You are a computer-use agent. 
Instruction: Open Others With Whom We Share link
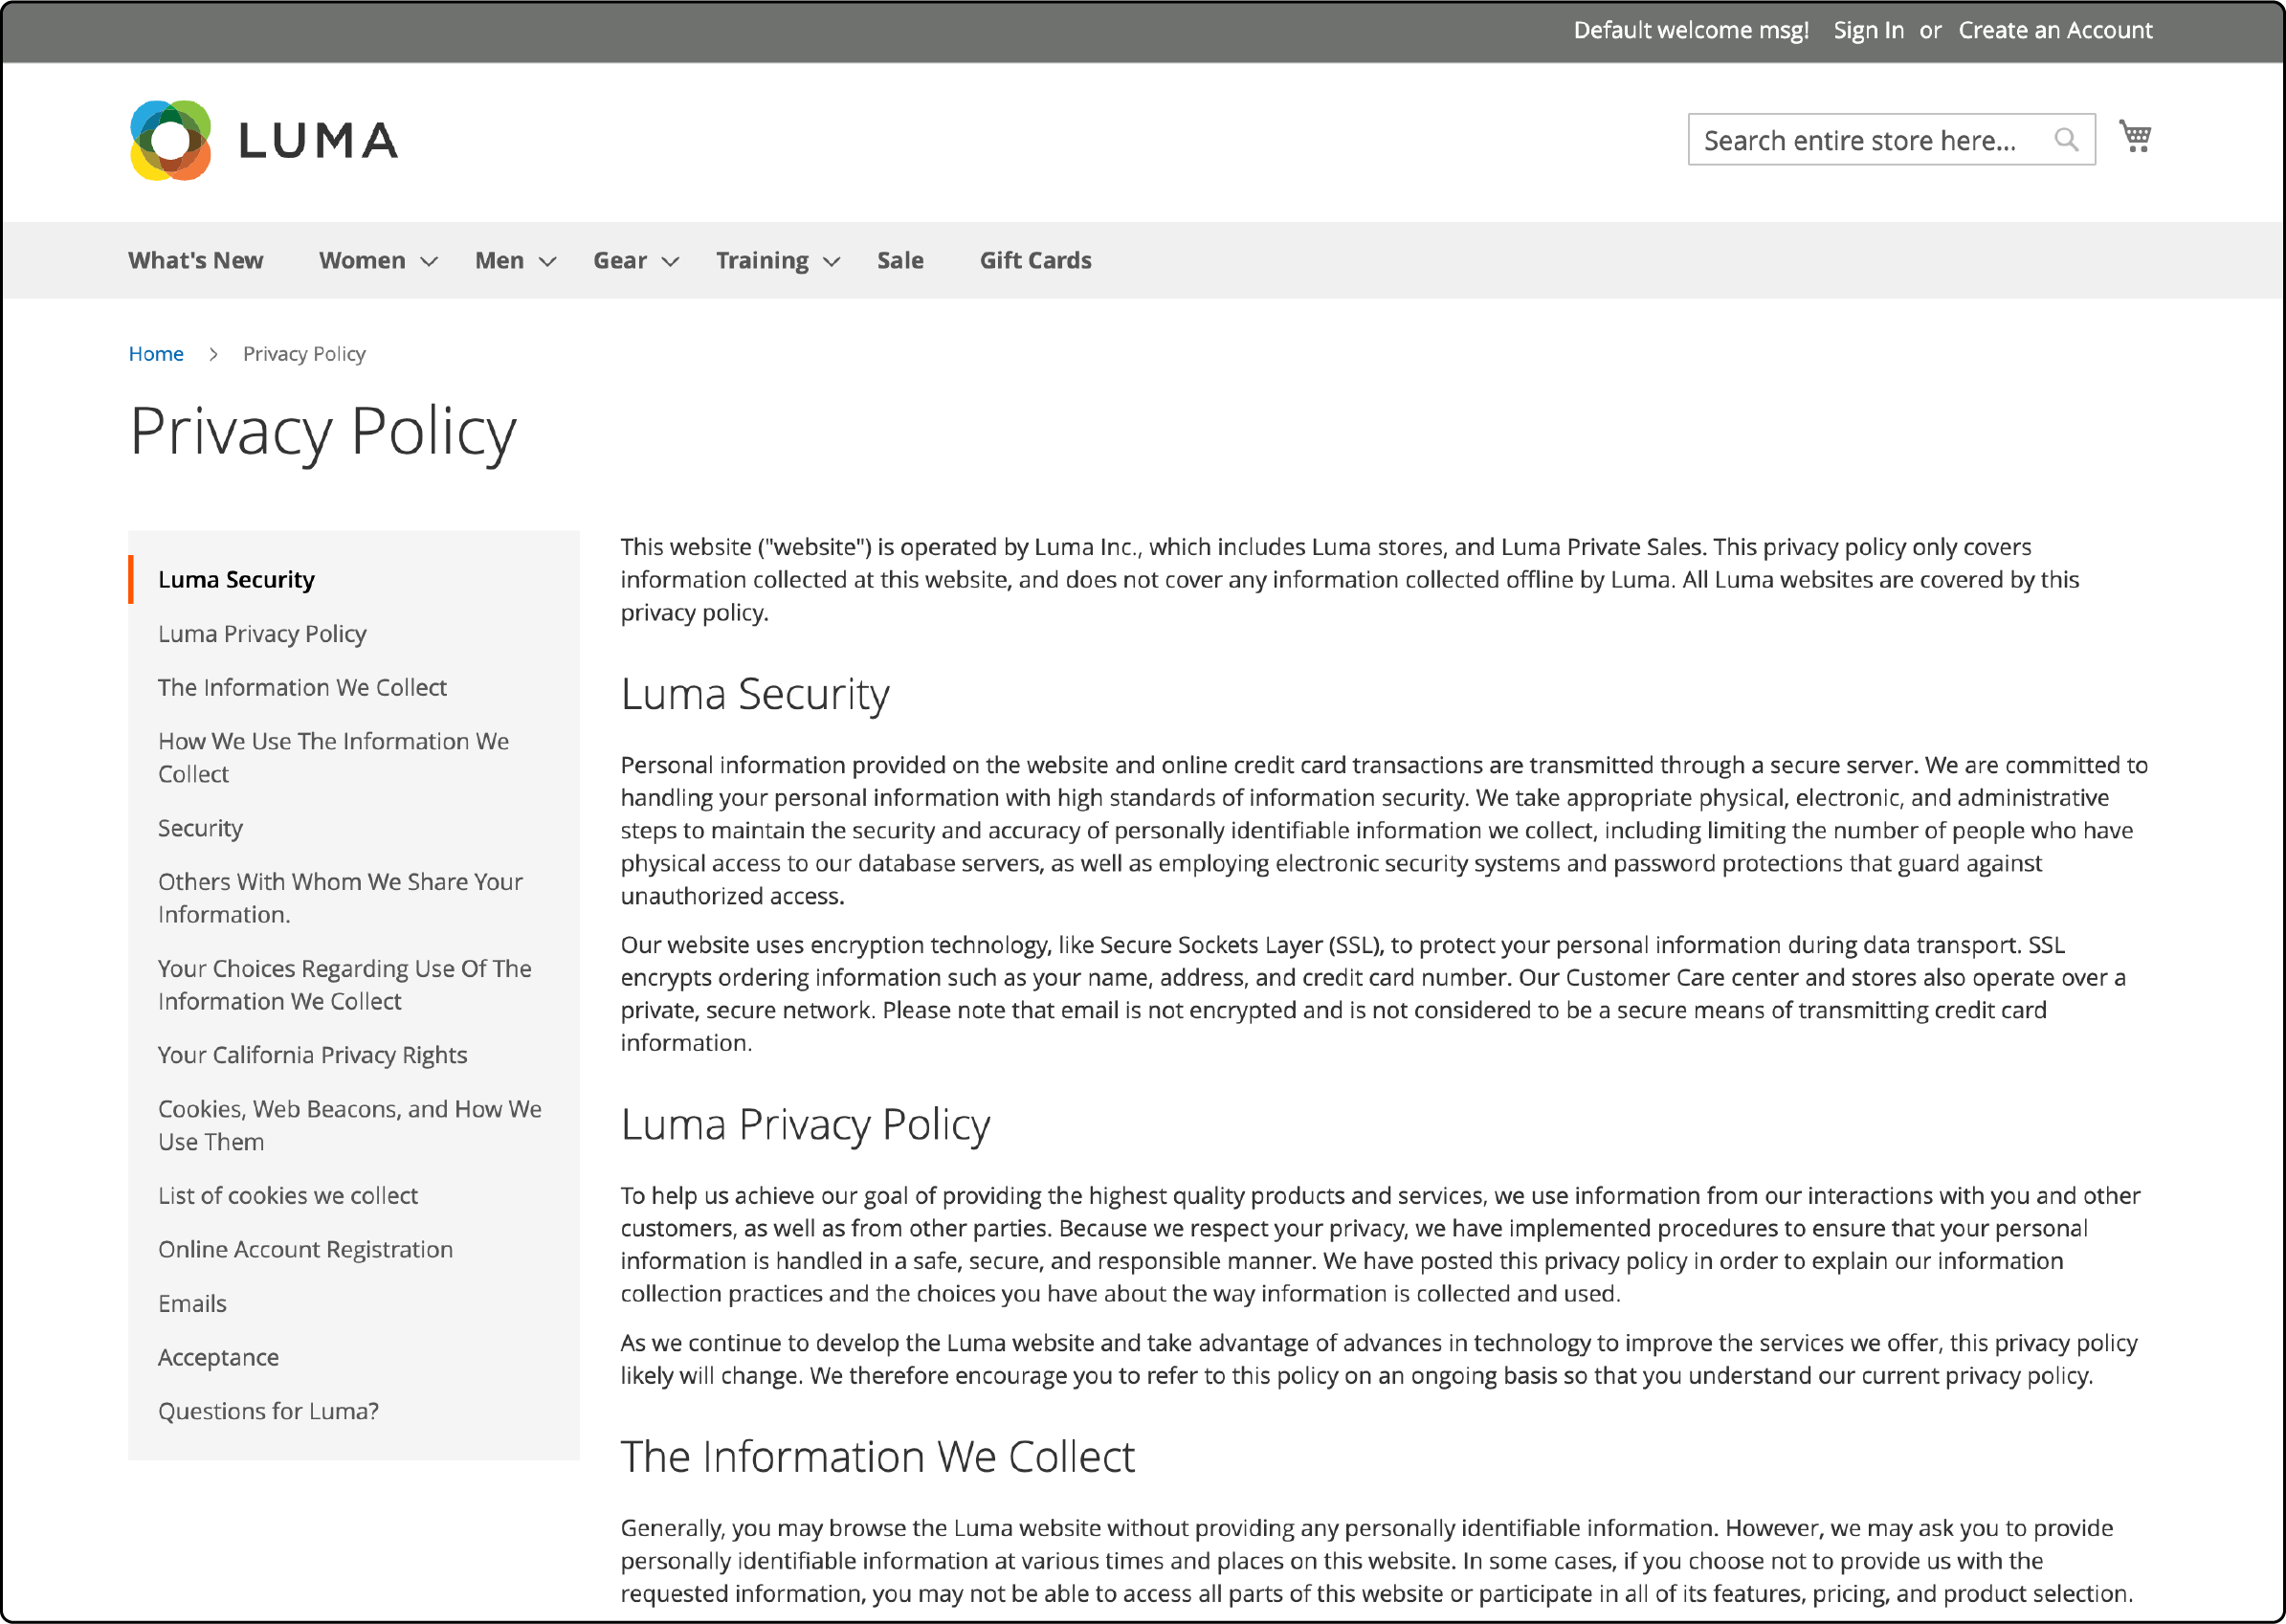(x=340, y=898)
